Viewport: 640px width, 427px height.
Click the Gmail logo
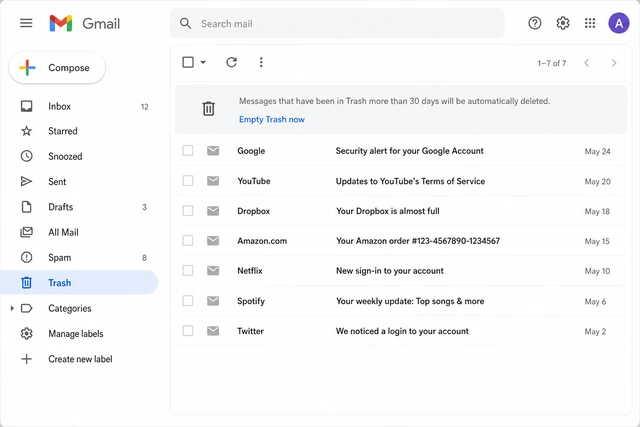(84, 23)
